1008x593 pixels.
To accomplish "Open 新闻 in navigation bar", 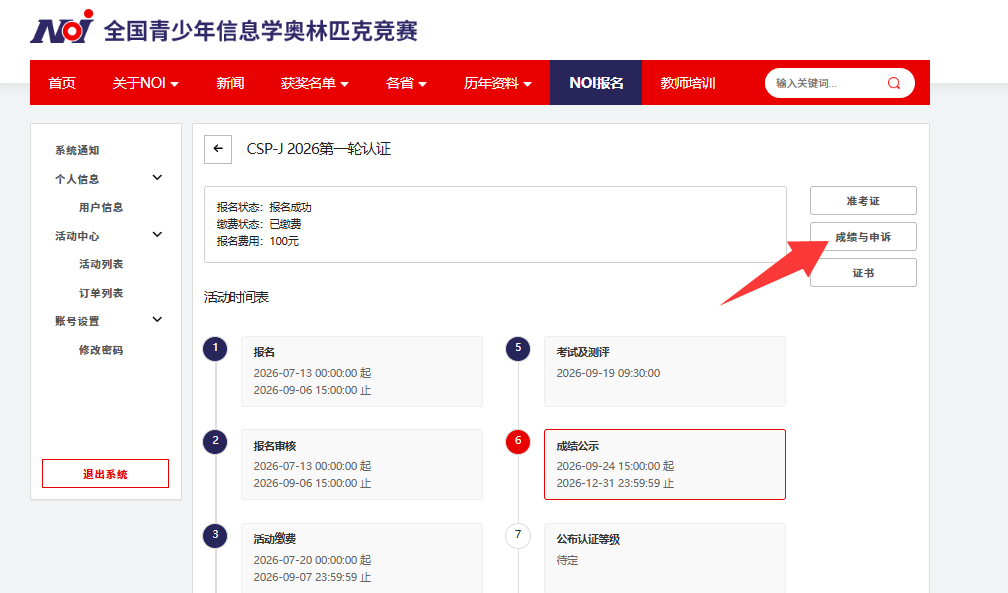I will pyautogui.click(x=230, y=83).
